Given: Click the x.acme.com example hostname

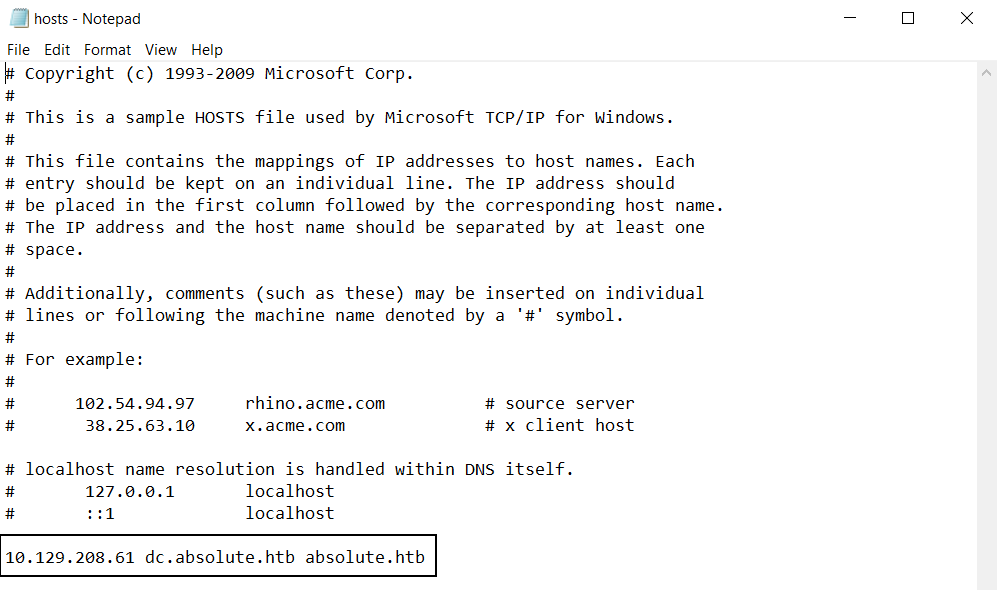Looking at the screenshot, I should 295,426.
